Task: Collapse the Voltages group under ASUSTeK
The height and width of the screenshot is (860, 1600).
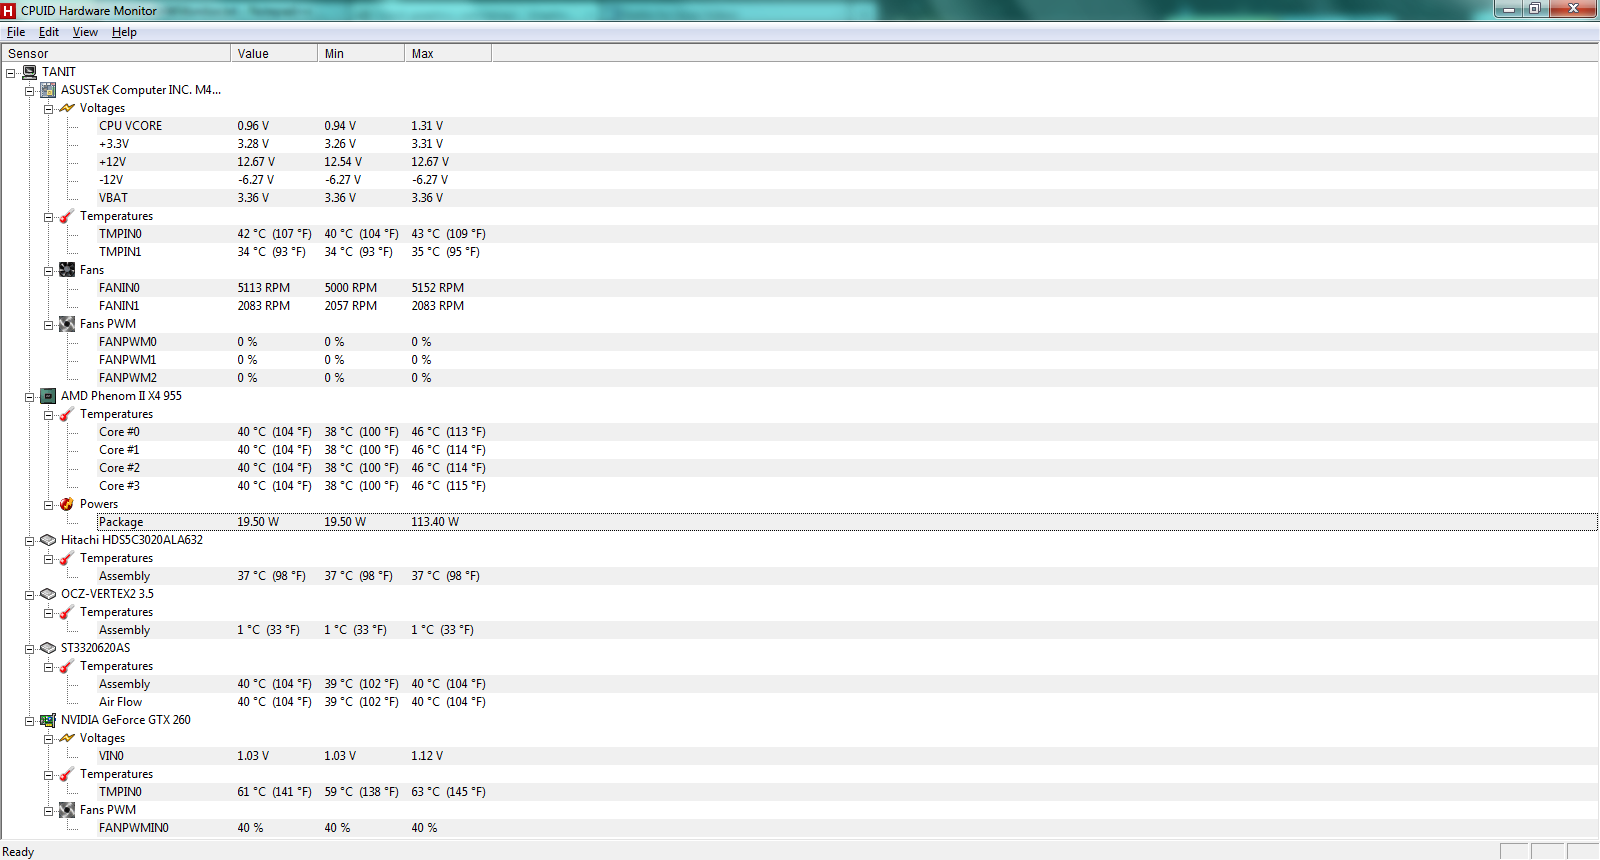Action: (48, 109)
